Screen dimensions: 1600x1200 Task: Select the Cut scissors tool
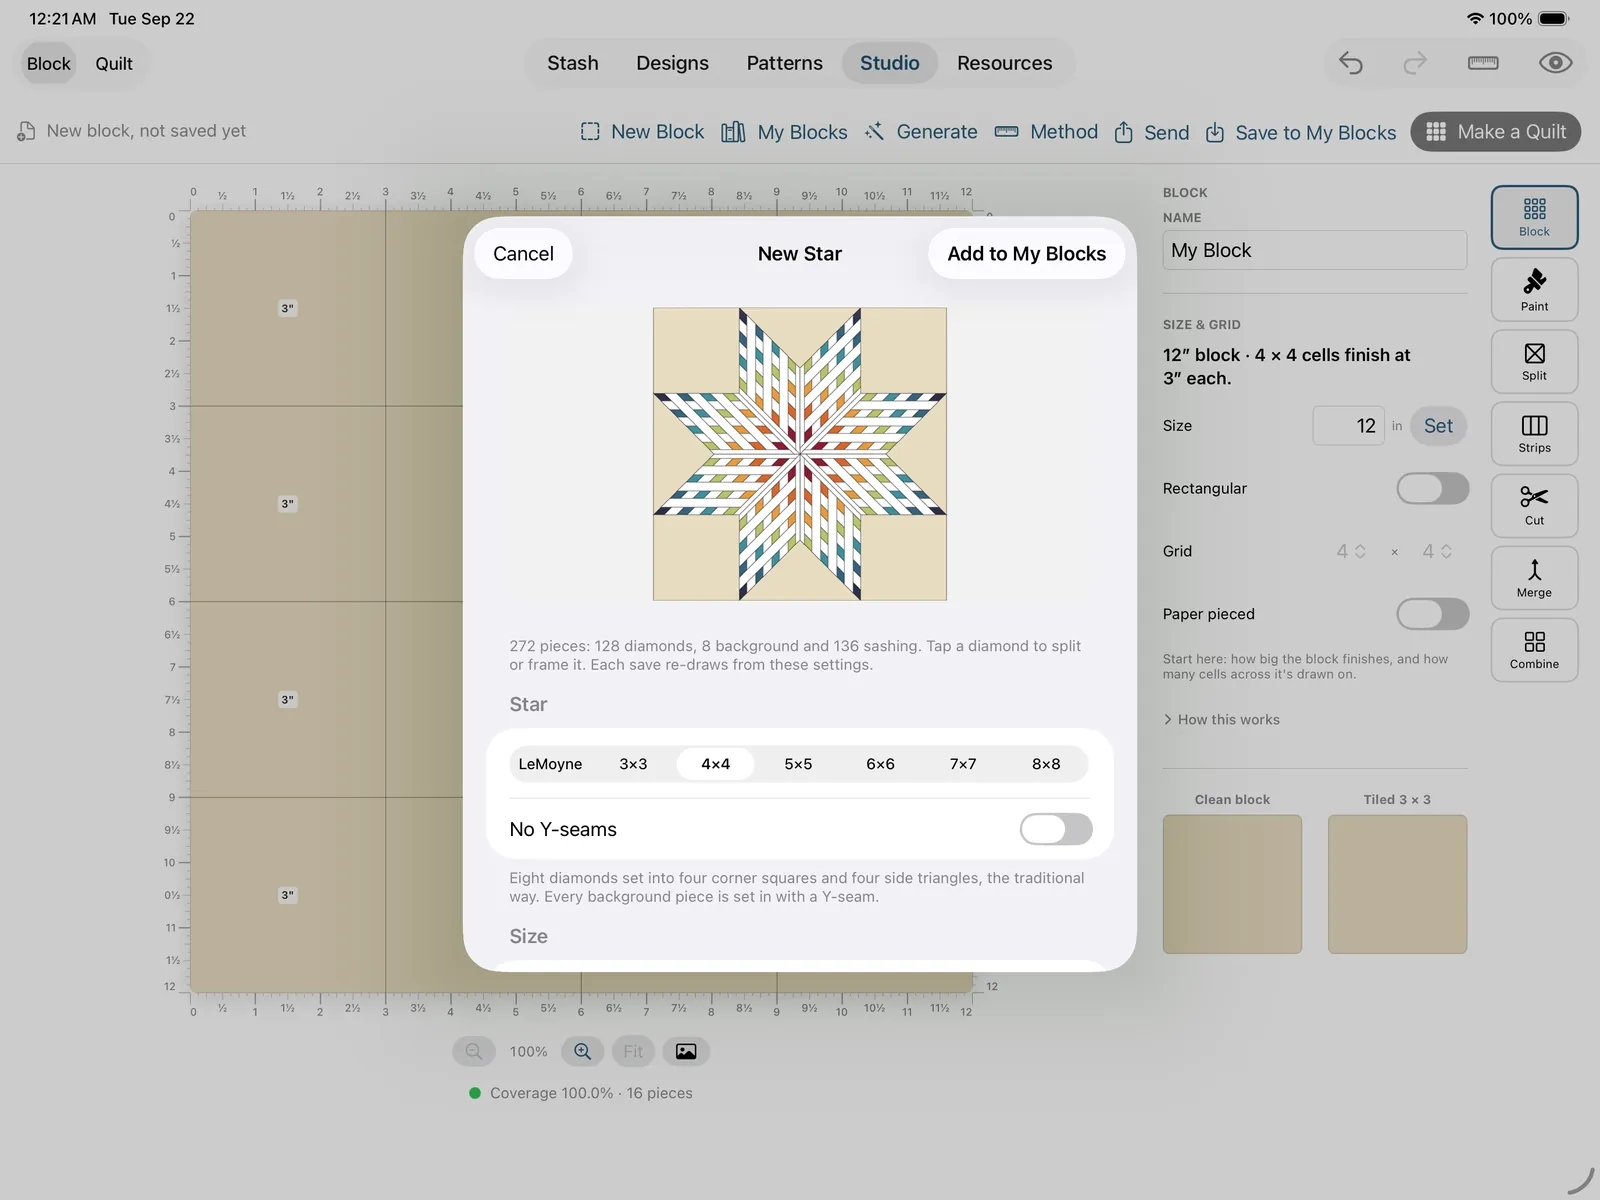[x=1534, y=505]
